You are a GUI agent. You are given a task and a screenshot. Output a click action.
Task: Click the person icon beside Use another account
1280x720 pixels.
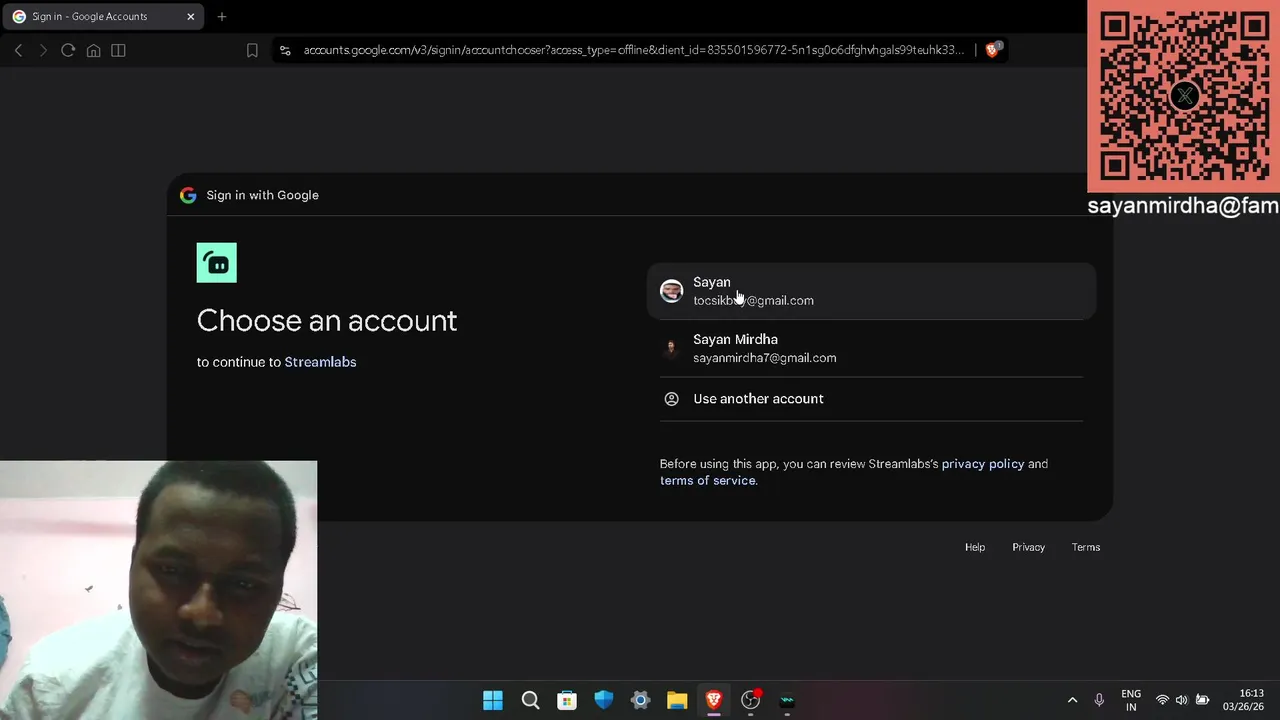coord(671,399)
